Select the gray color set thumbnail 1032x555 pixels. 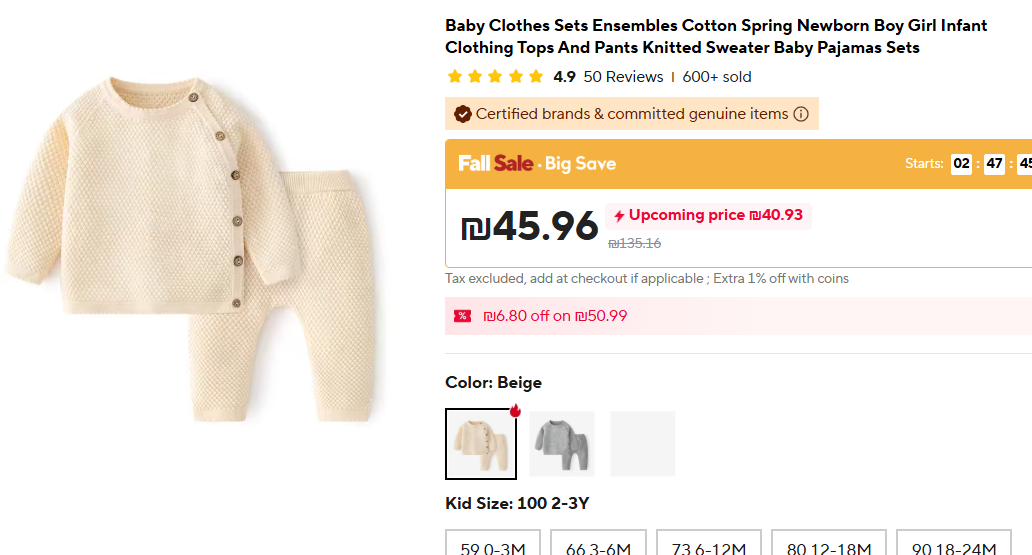[x=562, y=444]
